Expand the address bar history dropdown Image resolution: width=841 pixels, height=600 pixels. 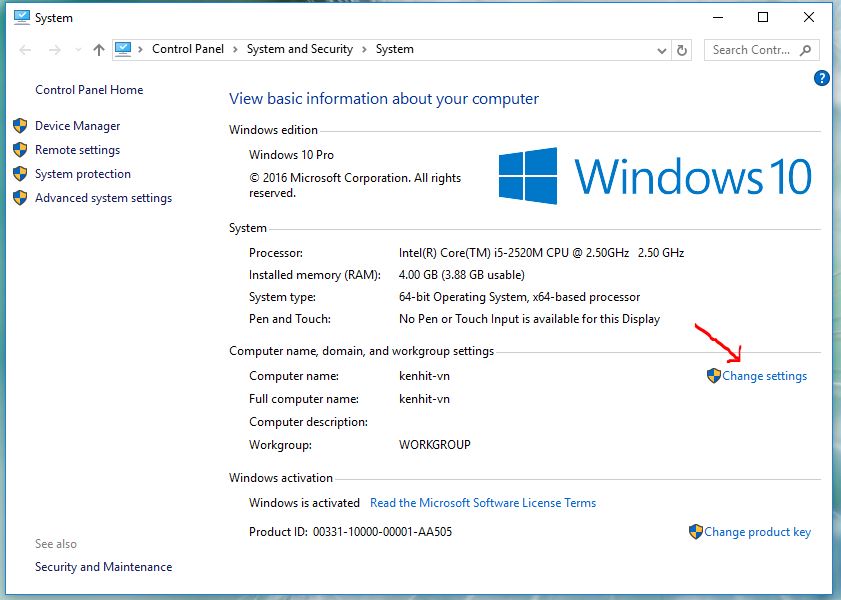click(662, 50)
